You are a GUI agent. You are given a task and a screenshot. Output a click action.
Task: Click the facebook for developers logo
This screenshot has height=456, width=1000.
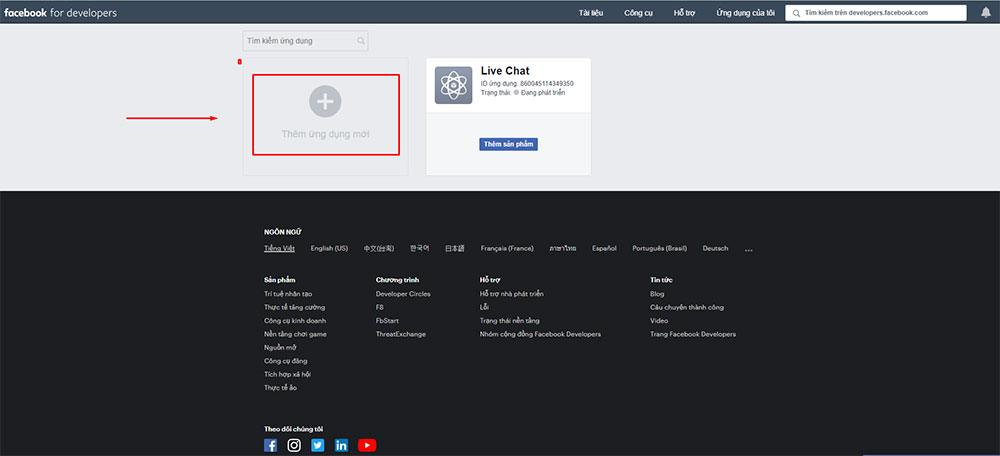(60, 13)
